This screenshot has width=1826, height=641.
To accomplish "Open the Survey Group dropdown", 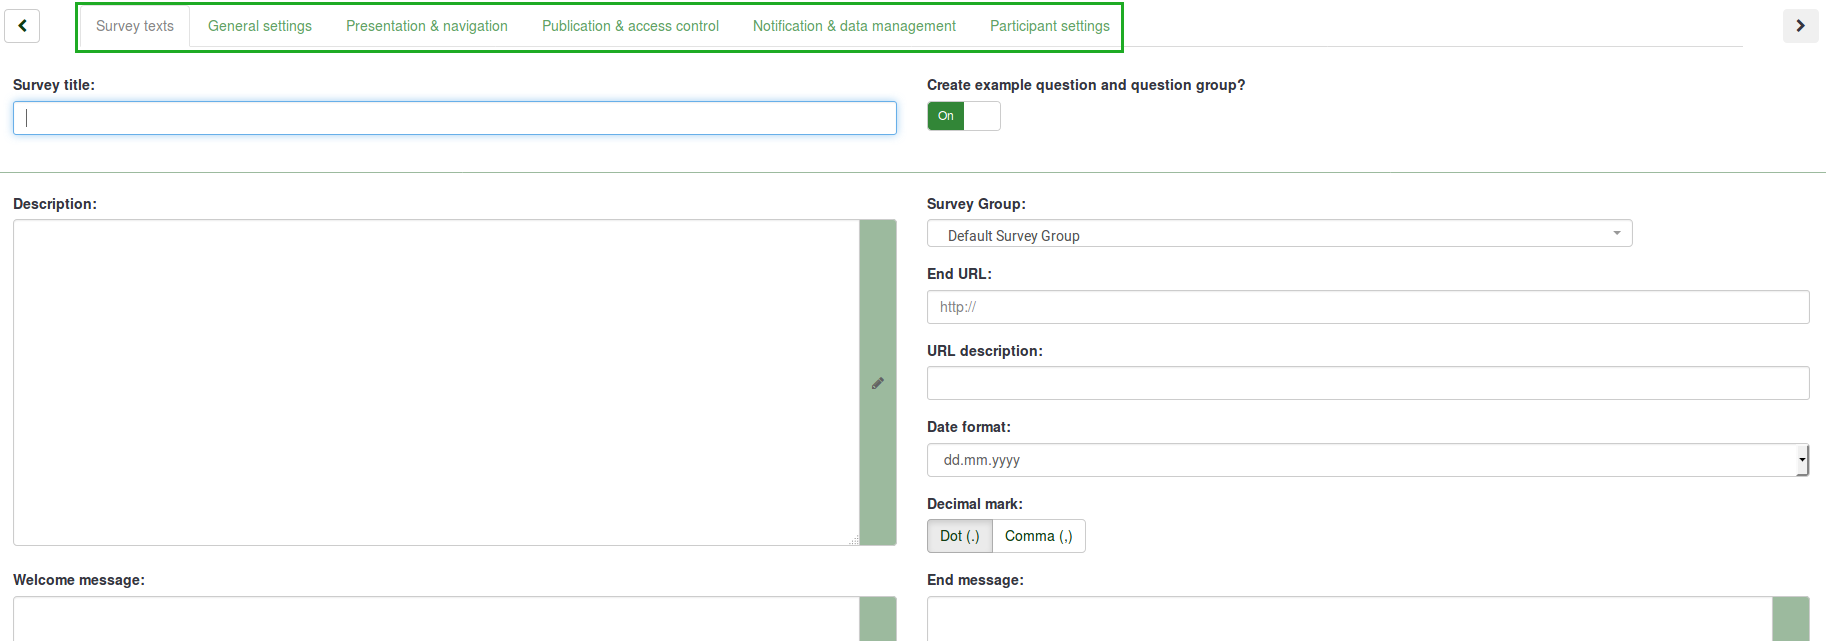I will pos(1278,234).
